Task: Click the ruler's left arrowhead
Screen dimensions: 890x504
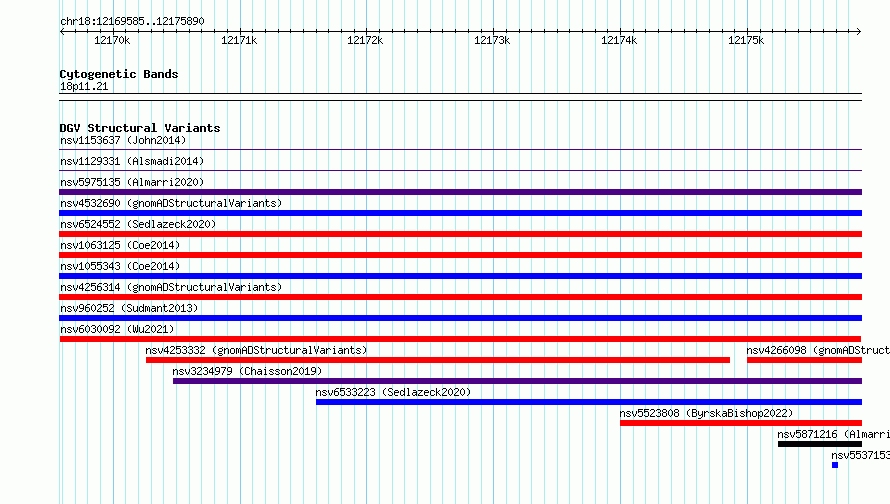Action: coord(62,31)
